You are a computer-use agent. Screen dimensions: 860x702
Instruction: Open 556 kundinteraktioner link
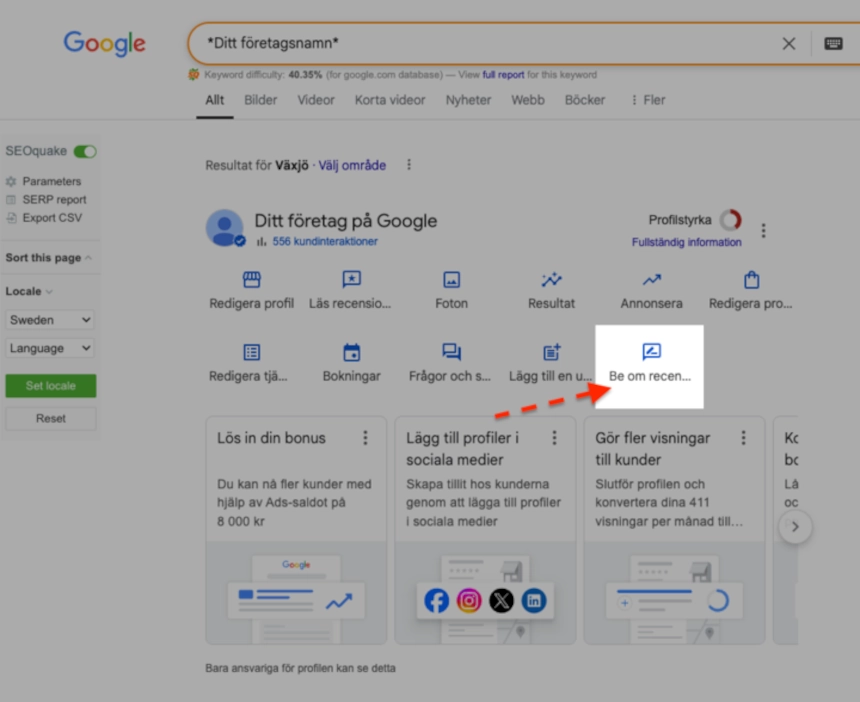coord(325,241)
